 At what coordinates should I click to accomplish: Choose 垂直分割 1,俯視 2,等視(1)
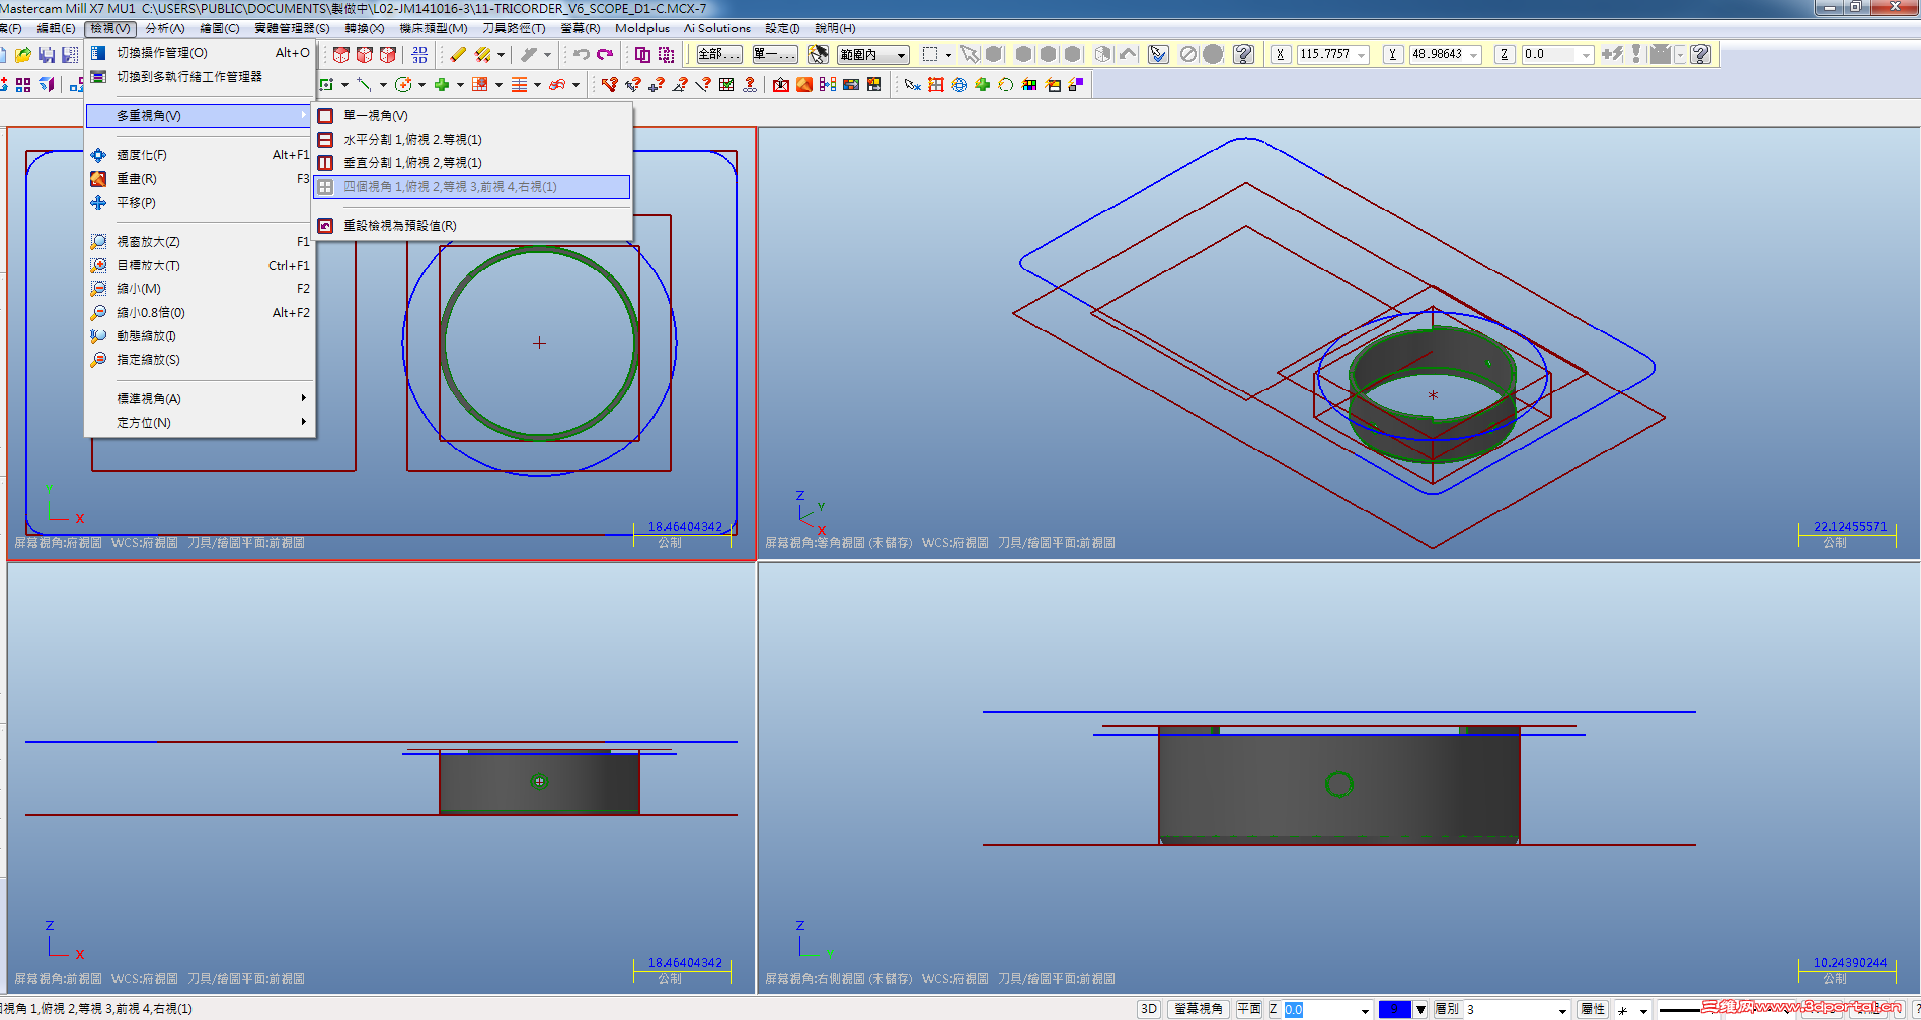coord(472,163)
